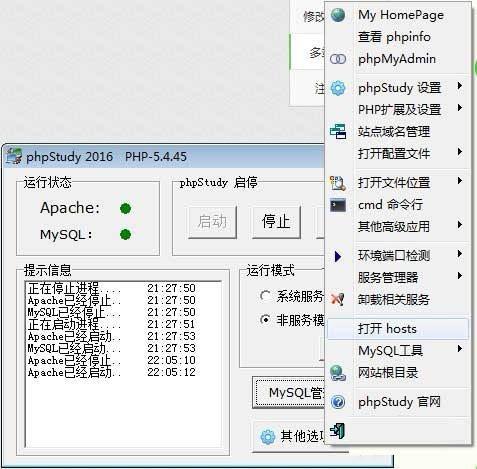This screenshot has width=477, height=469.
Task: Click the 其他选项 button label
Action: (303, 436)
